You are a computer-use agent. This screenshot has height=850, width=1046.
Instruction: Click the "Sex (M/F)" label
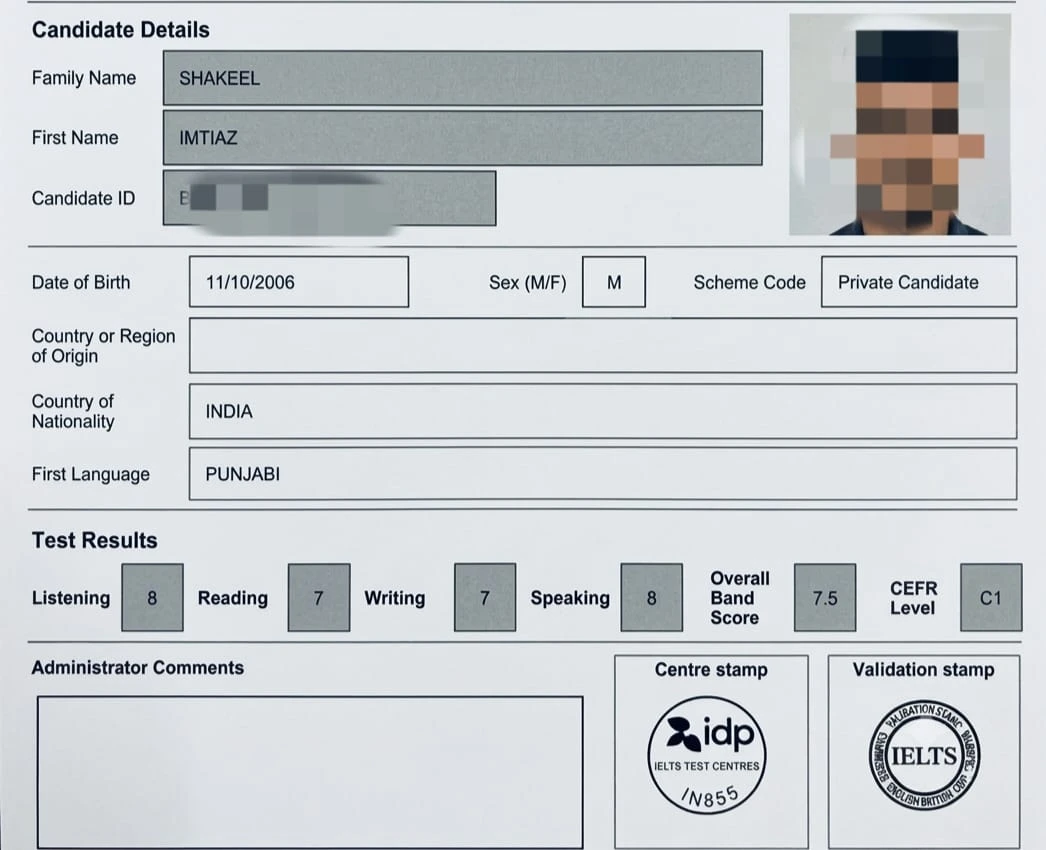pyautogui.click(x=528, y=283)
